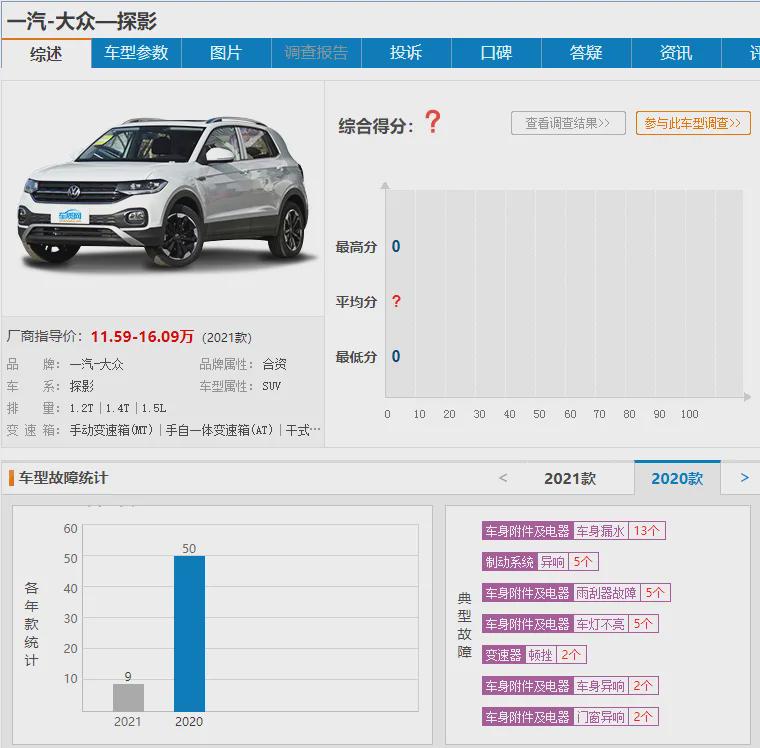760x748 pixels.
Task: Click the page title 一汽-大众—探影
Action: pyautogui.click(x=81, y=21)
